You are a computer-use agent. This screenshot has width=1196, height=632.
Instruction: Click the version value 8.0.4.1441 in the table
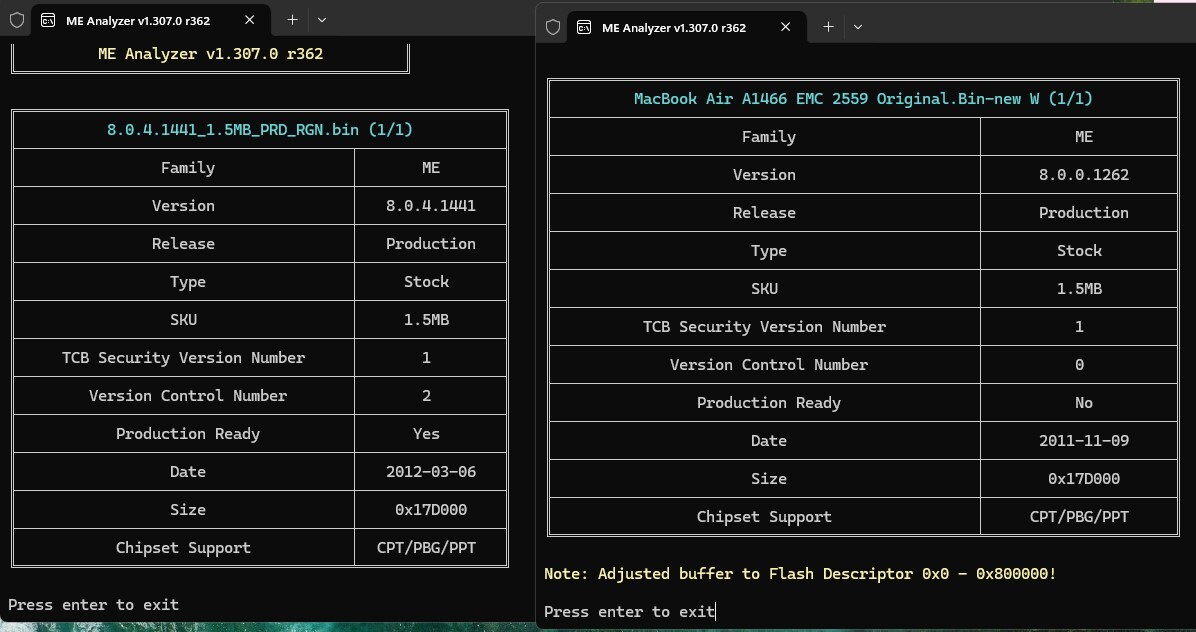[431, 206]
